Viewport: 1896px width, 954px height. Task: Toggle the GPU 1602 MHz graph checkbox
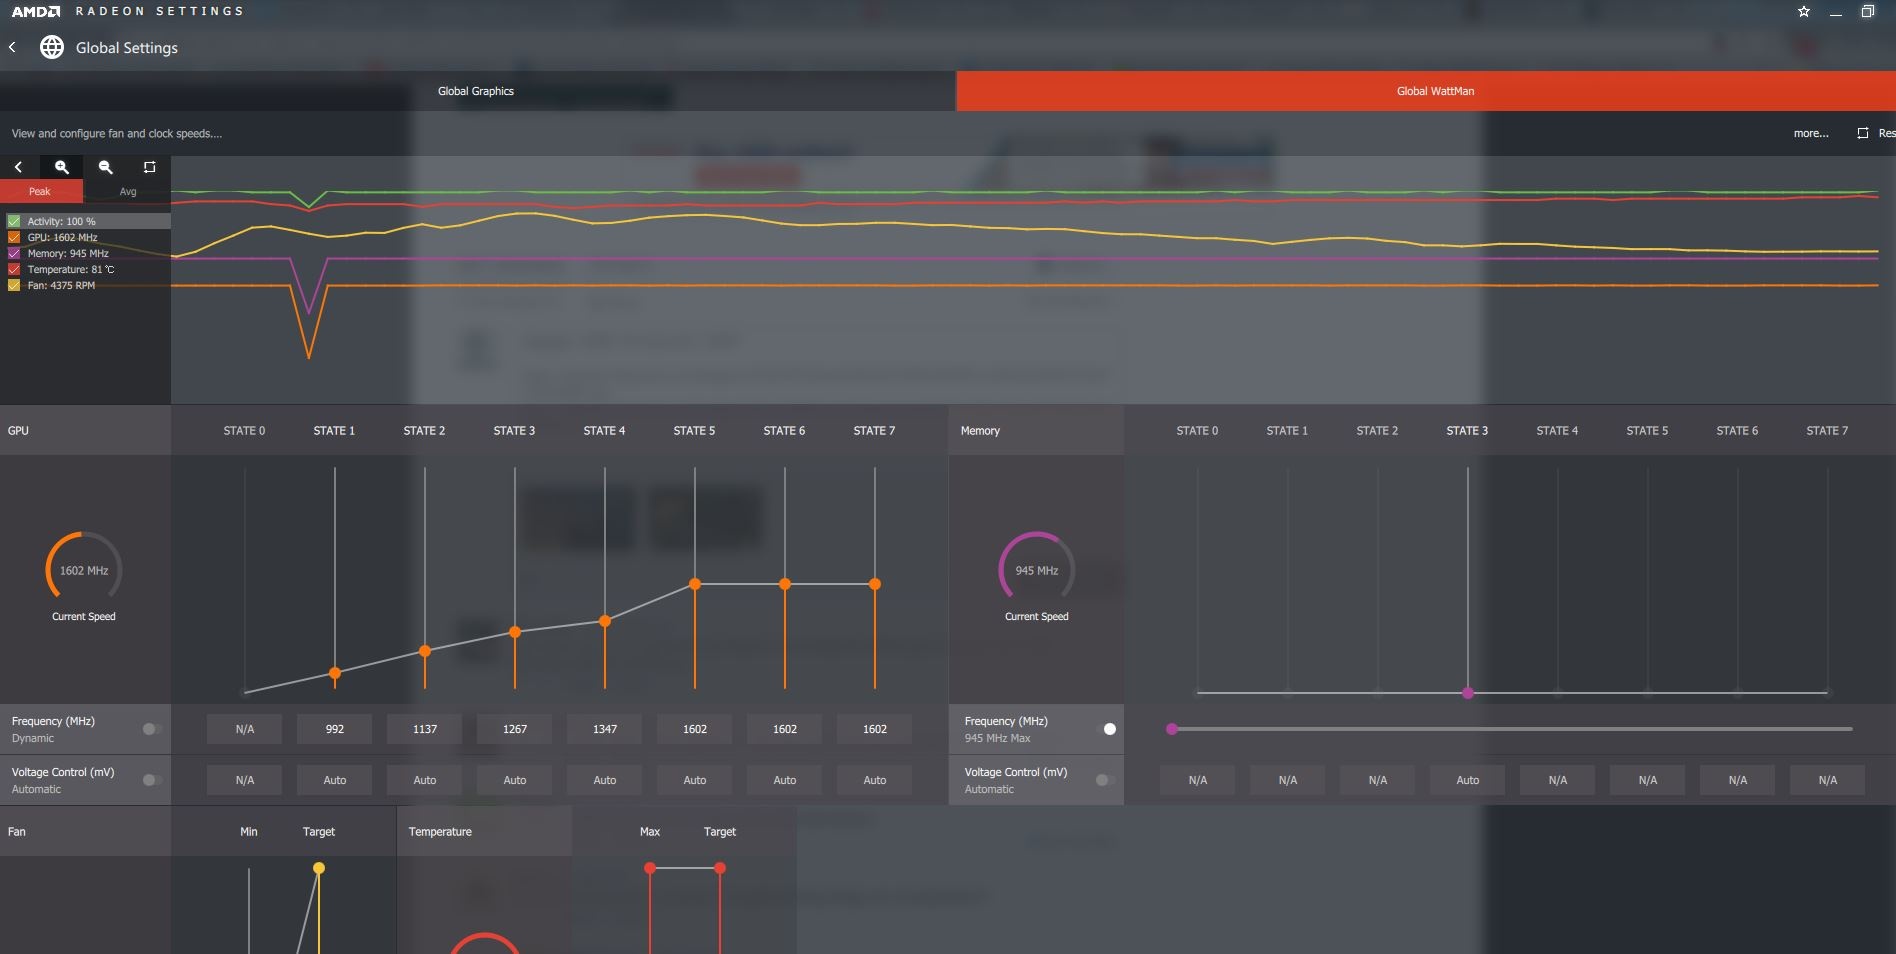pyautogui.click(x=14, y=237)
